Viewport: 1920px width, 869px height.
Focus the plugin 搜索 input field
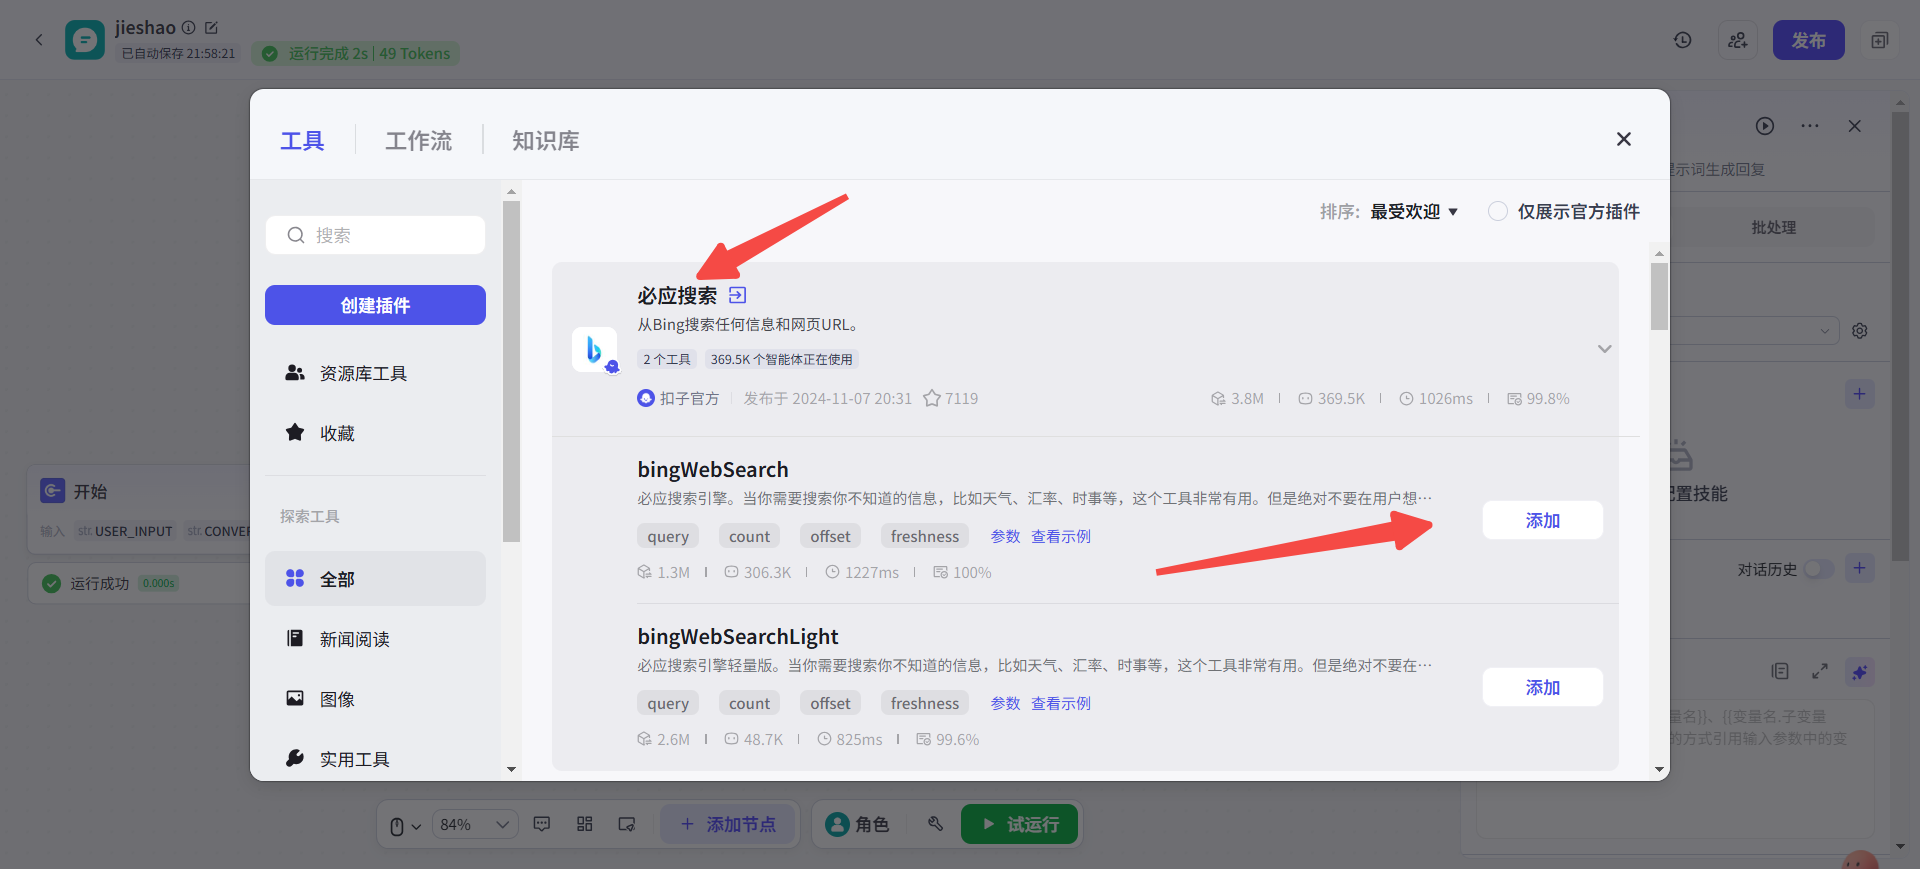[x=375, y=235]
